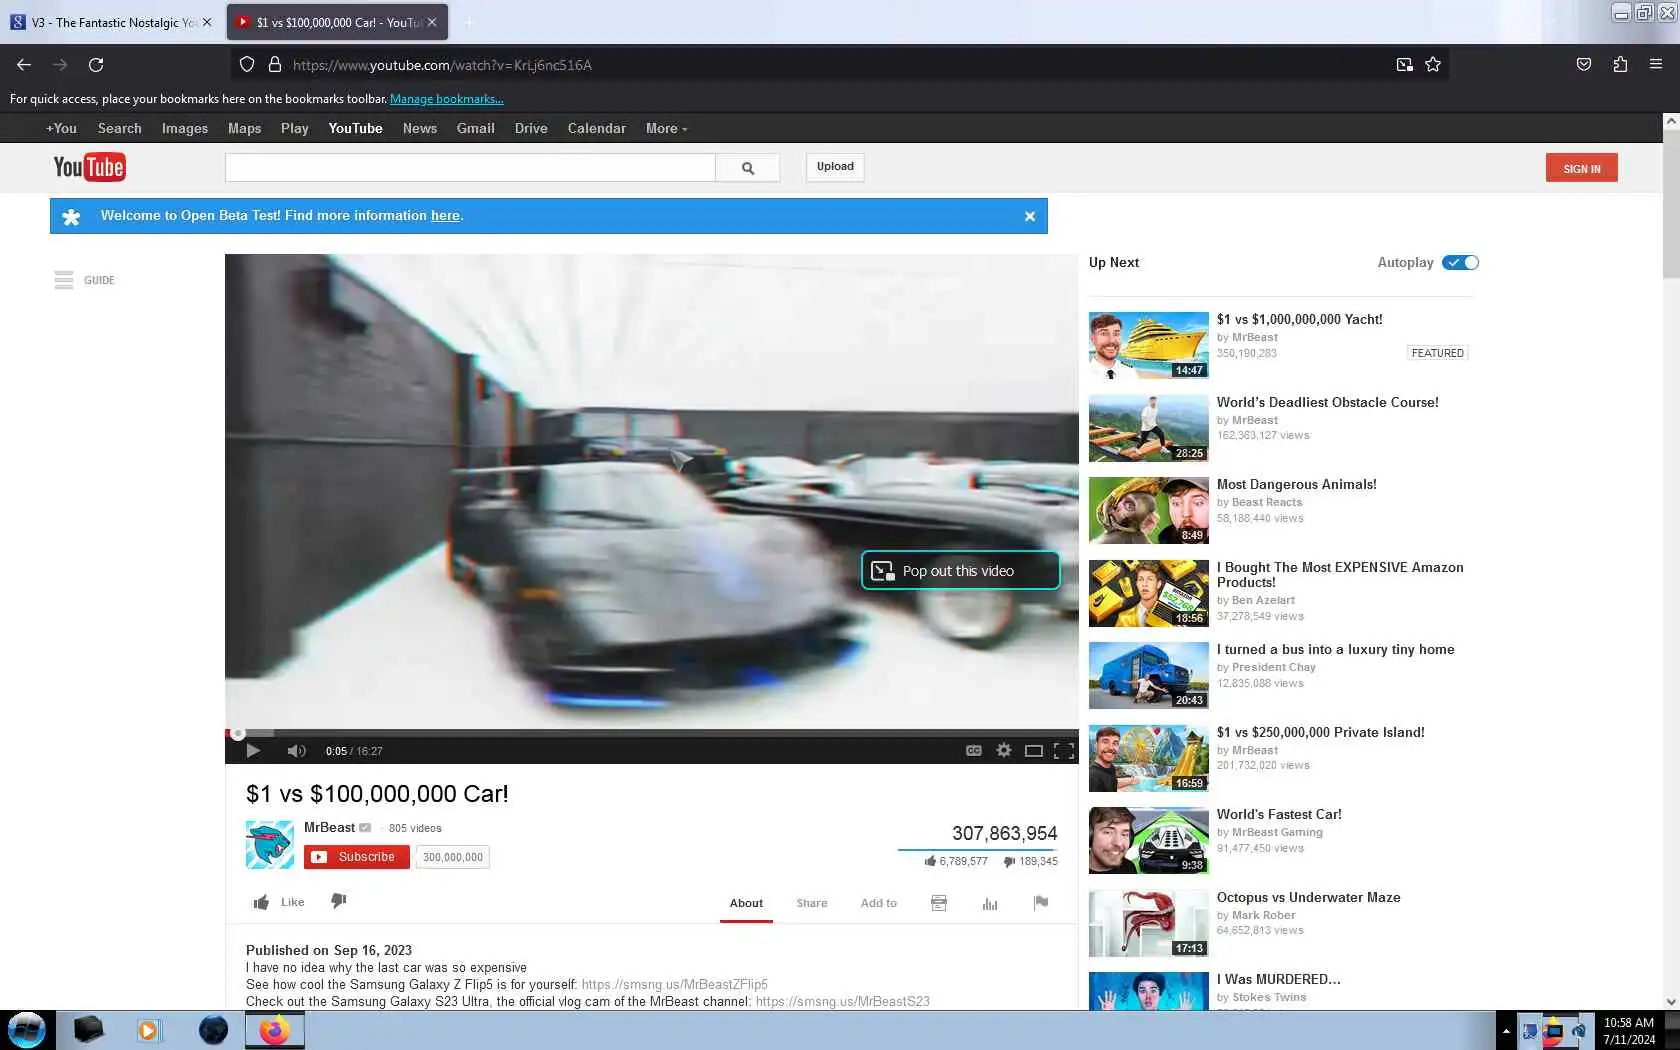Open the 'here' link in beta banner

click(445, 216)
